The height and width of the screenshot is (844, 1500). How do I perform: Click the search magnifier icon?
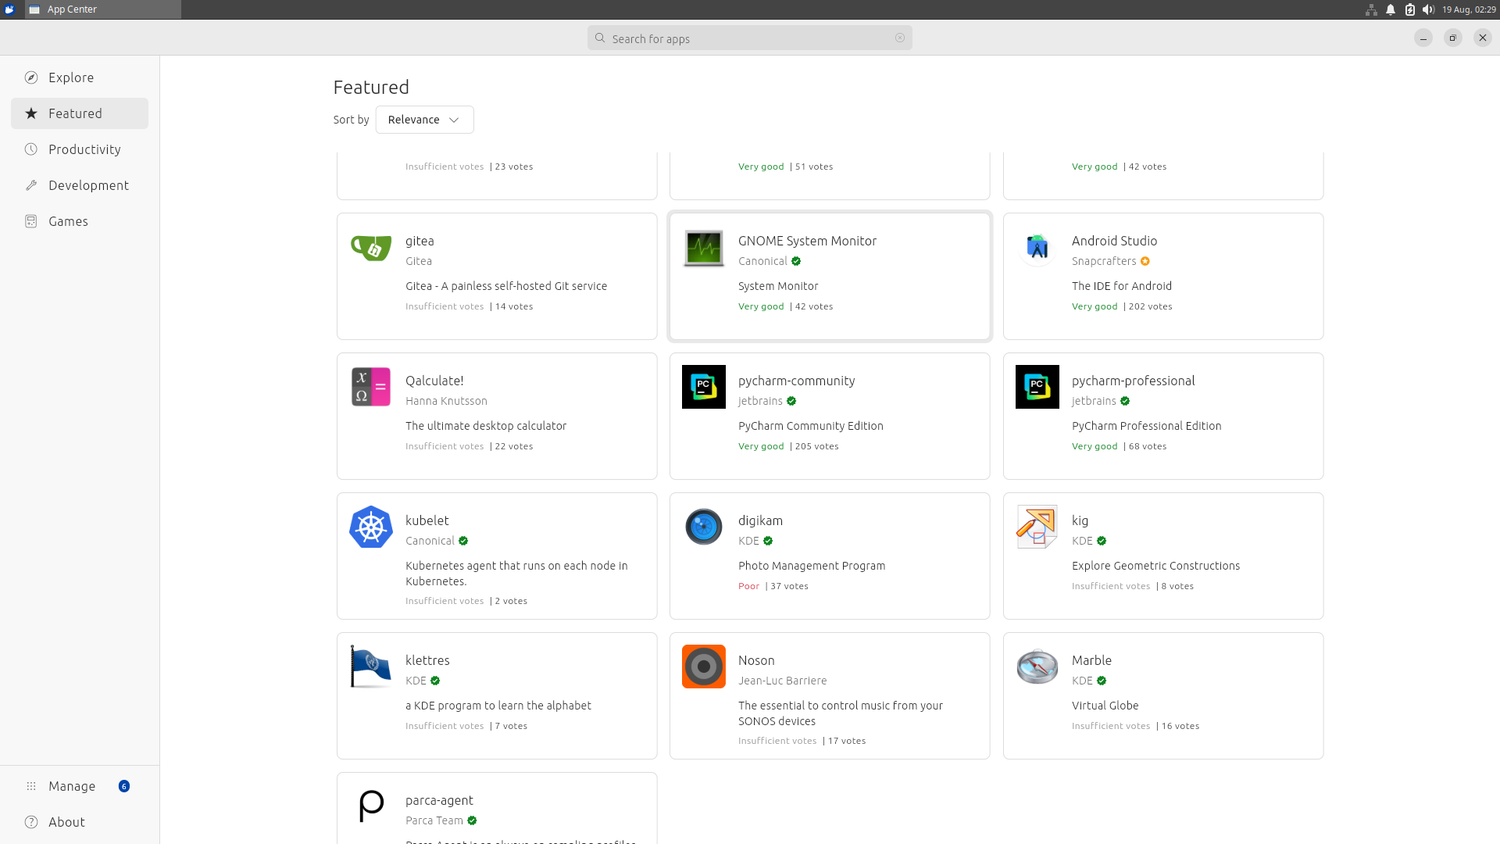(600, 38)
